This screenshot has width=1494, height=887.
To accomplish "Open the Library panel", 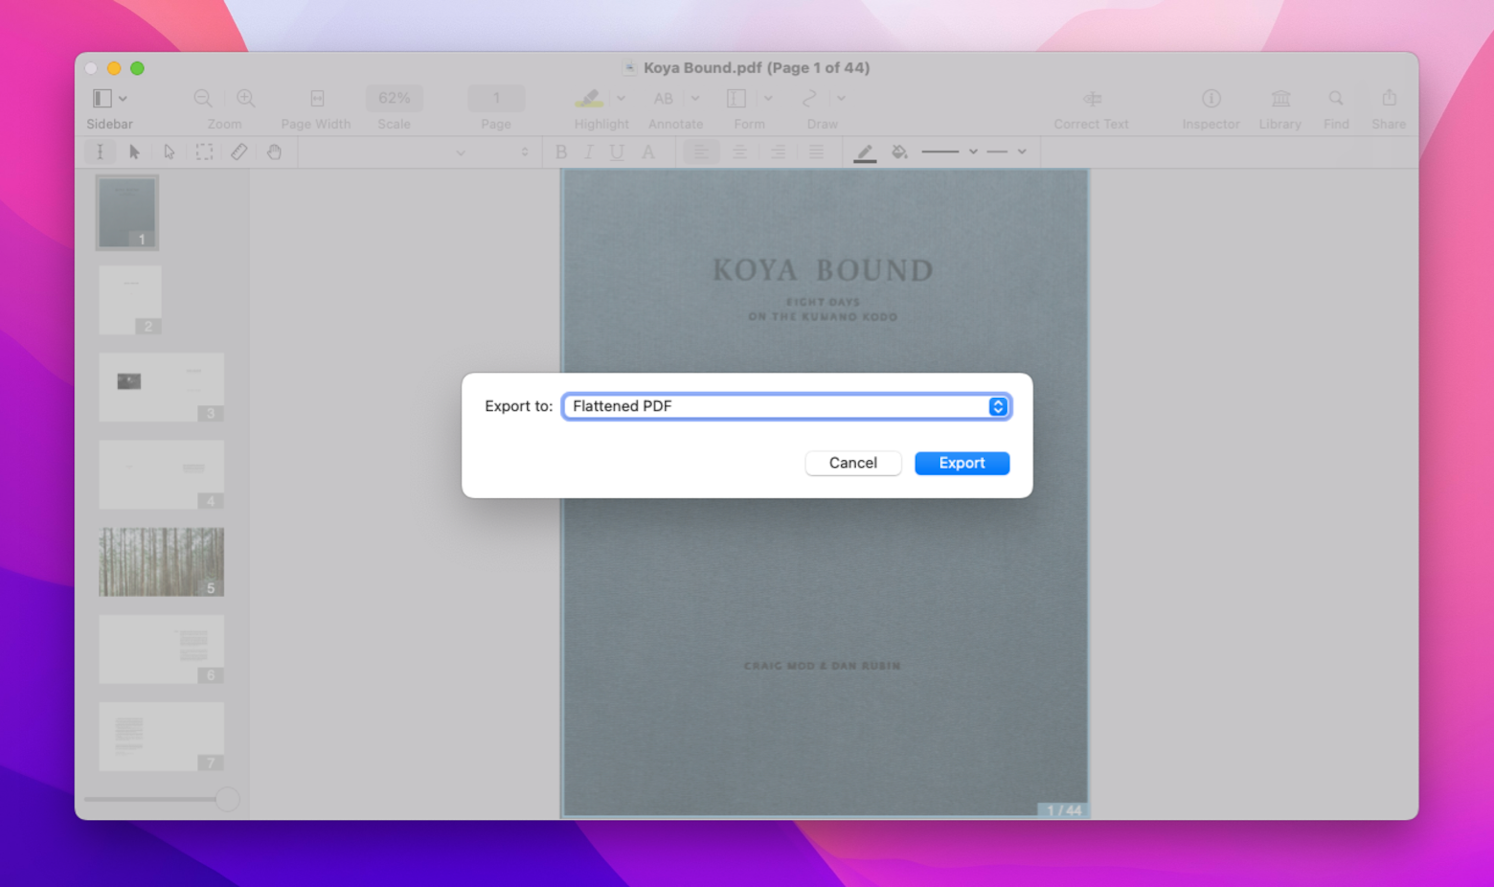I will pyautogui.click(x=1280, y=98).
